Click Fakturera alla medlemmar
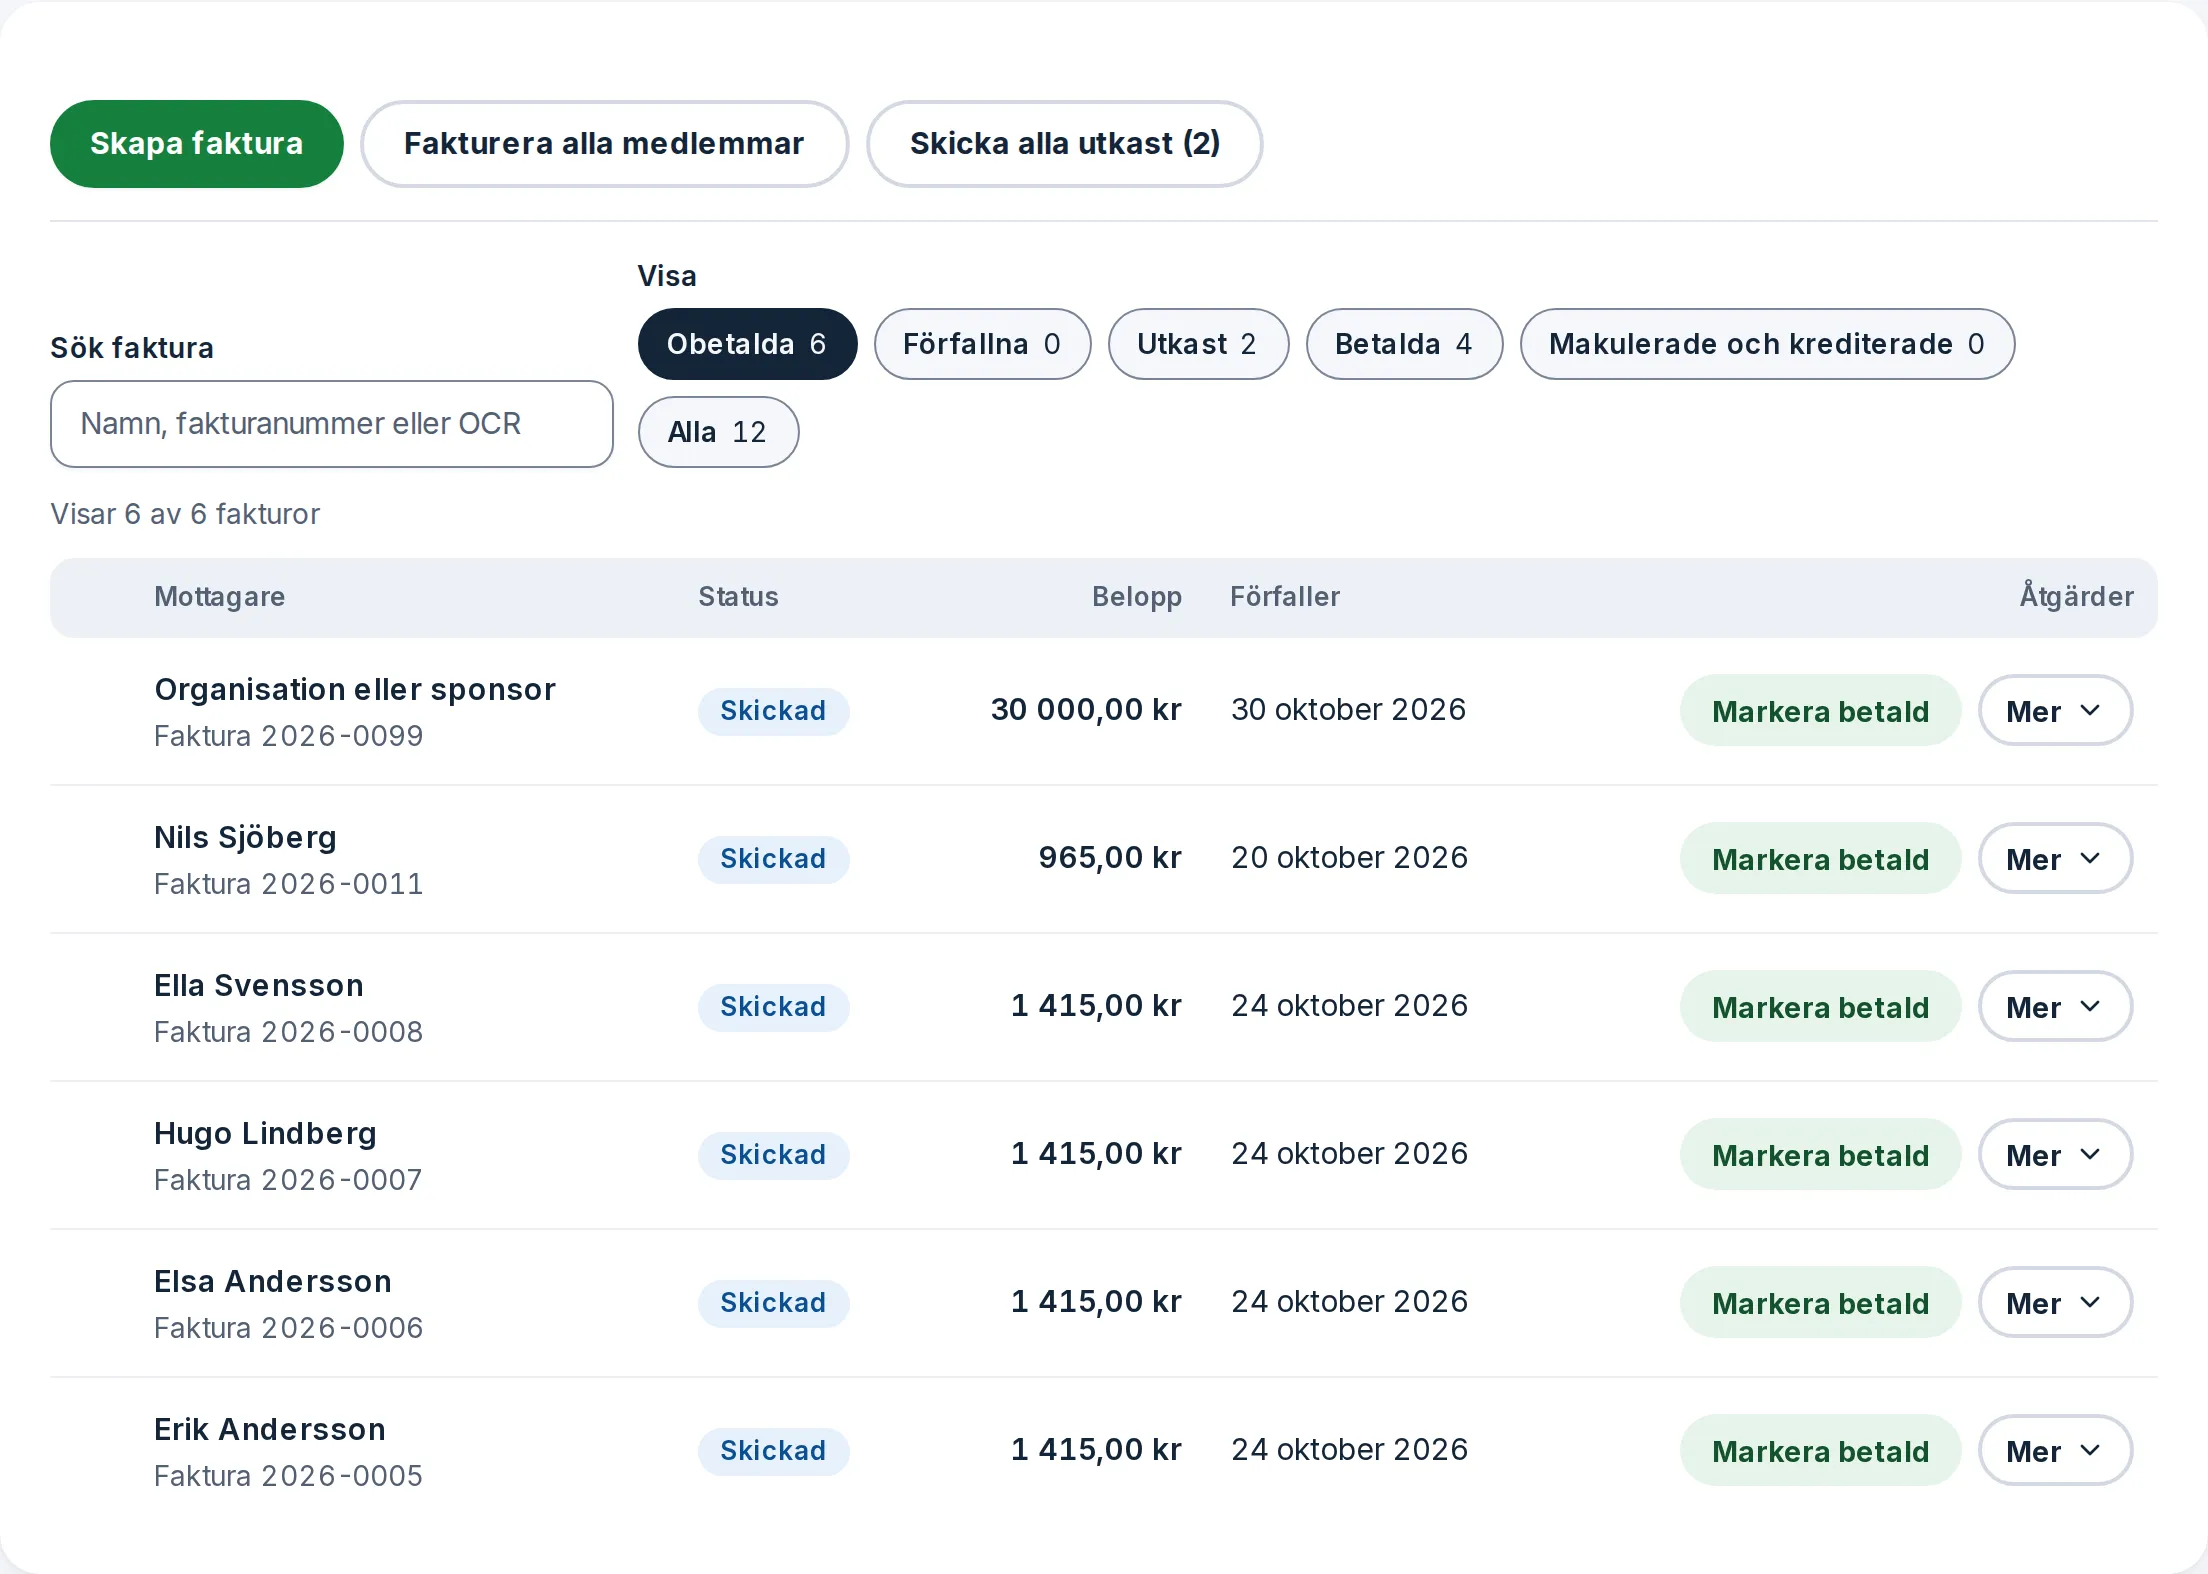The height and width of the screenshot is (1574, 2208). 604,144
